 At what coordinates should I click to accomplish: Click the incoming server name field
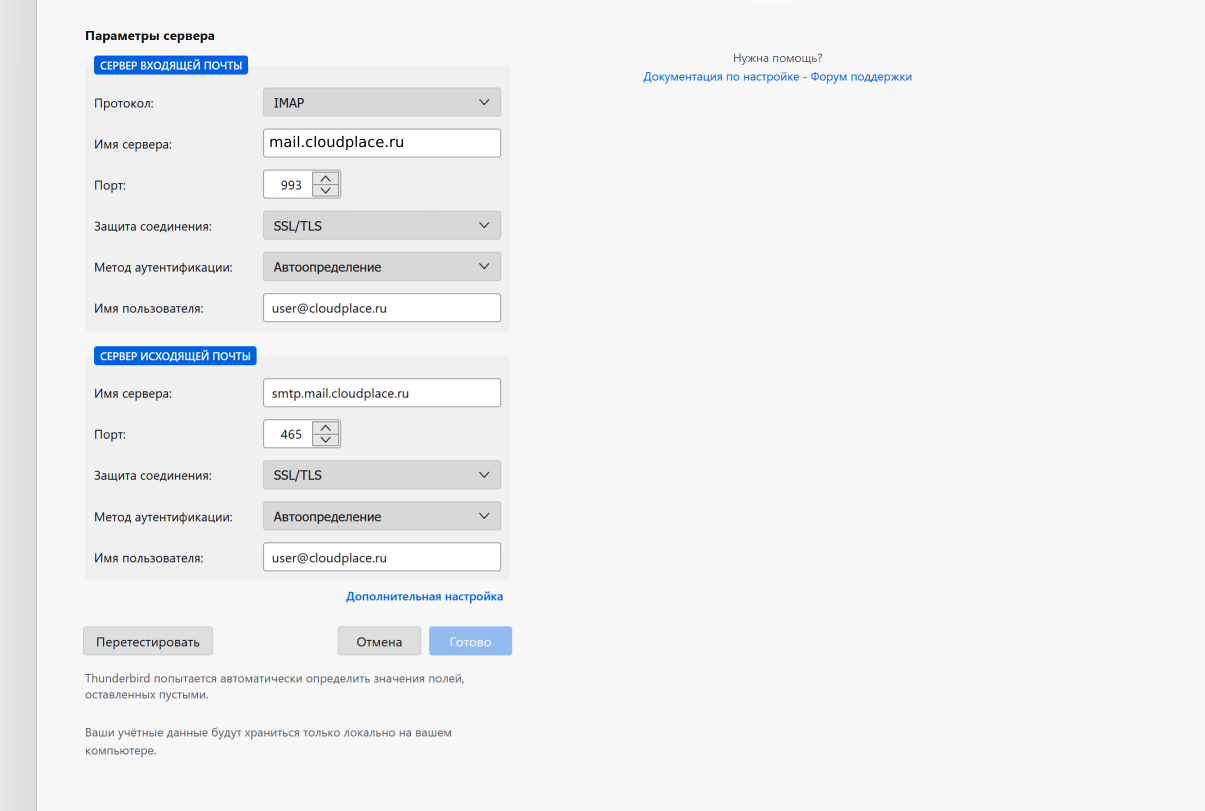(381, 143)
